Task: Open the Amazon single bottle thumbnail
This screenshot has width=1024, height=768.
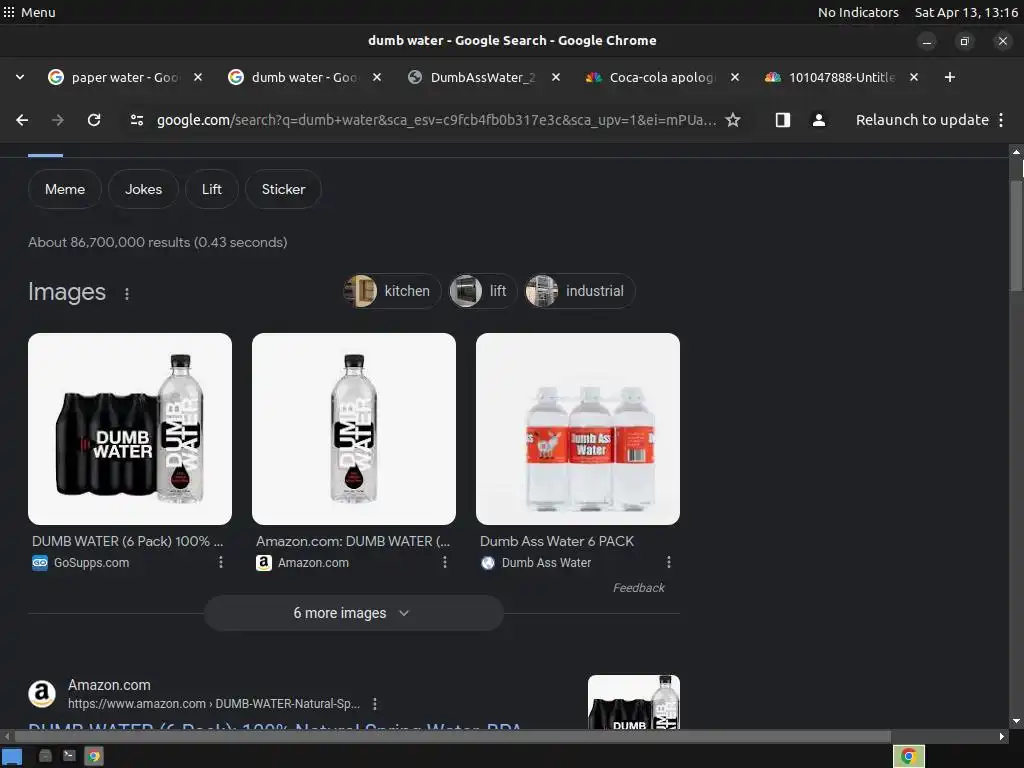Action: pyautogui.click(x=354, y=429)
